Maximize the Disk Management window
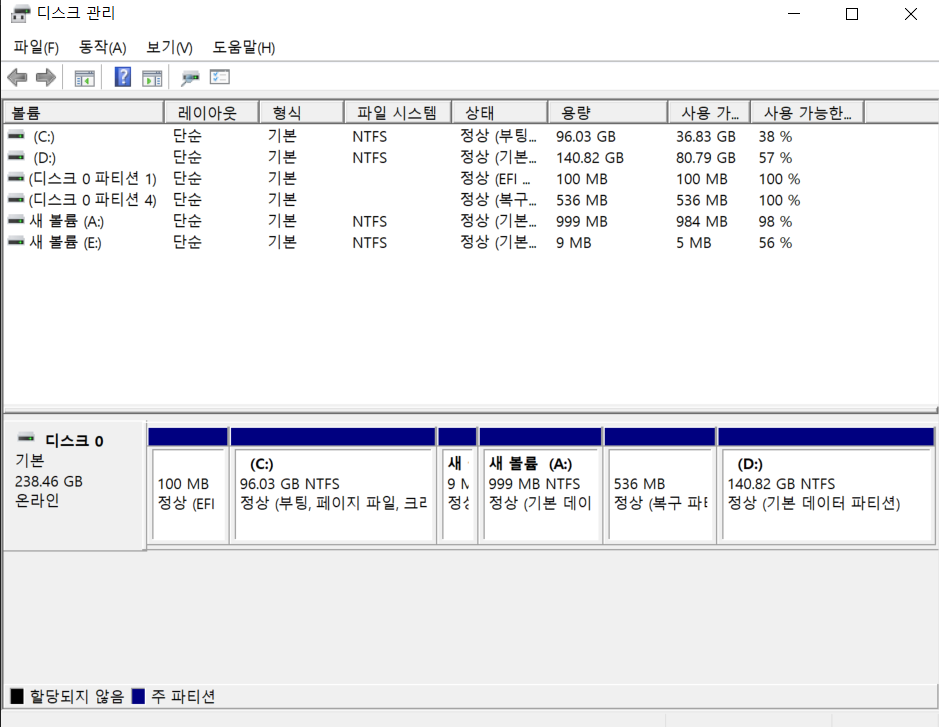 (x=852, y=14)
